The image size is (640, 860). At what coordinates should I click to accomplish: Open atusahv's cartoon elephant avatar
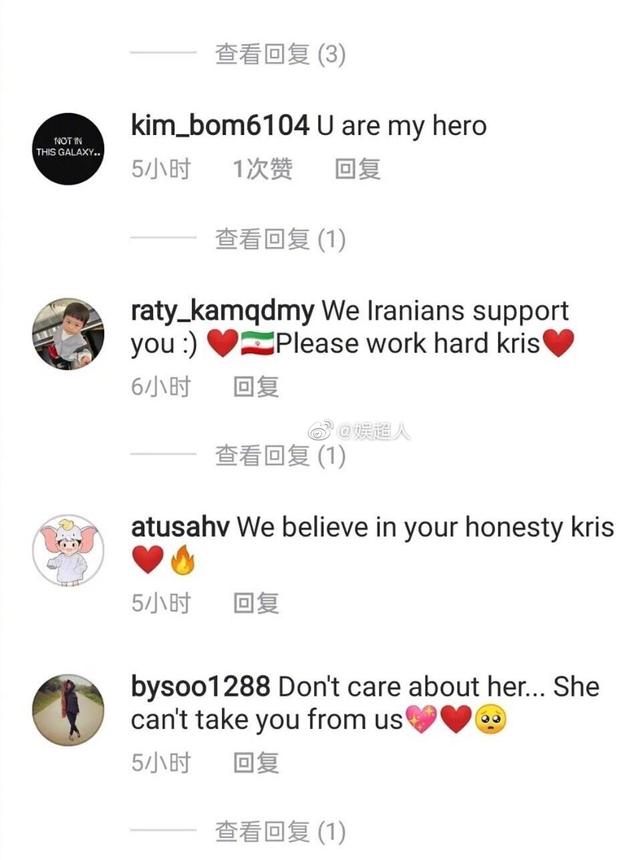tap(68, 550)
